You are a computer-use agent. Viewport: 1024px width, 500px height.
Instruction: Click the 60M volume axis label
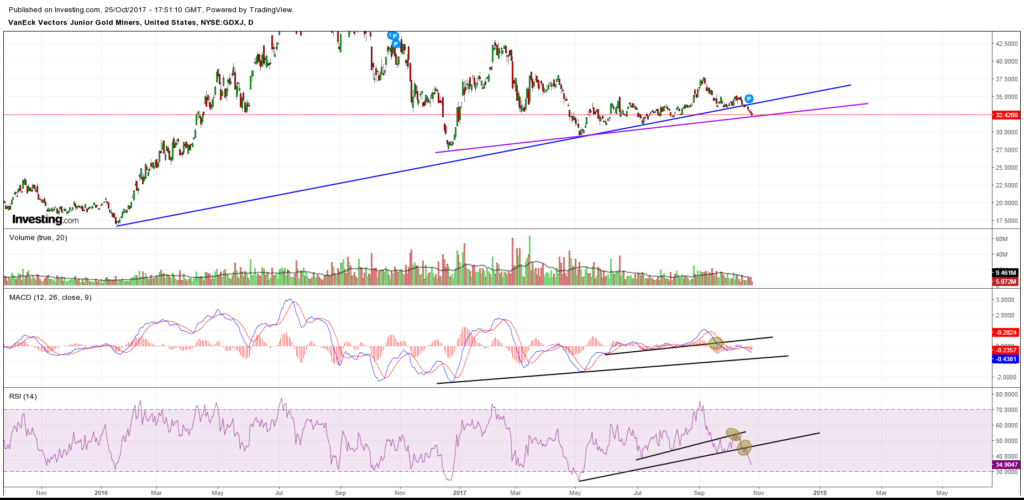(1002, 239)
